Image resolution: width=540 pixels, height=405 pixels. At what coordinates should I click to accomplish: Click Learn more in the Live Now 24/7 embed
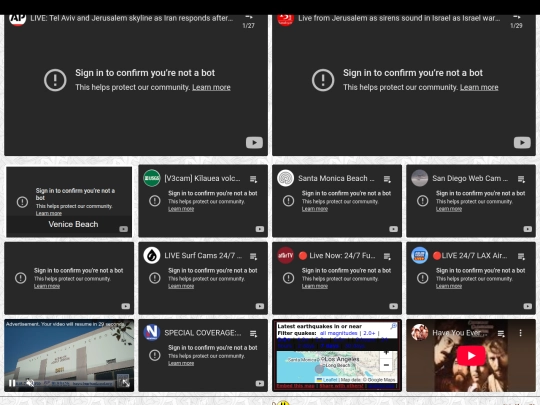[x=315, y=286]
